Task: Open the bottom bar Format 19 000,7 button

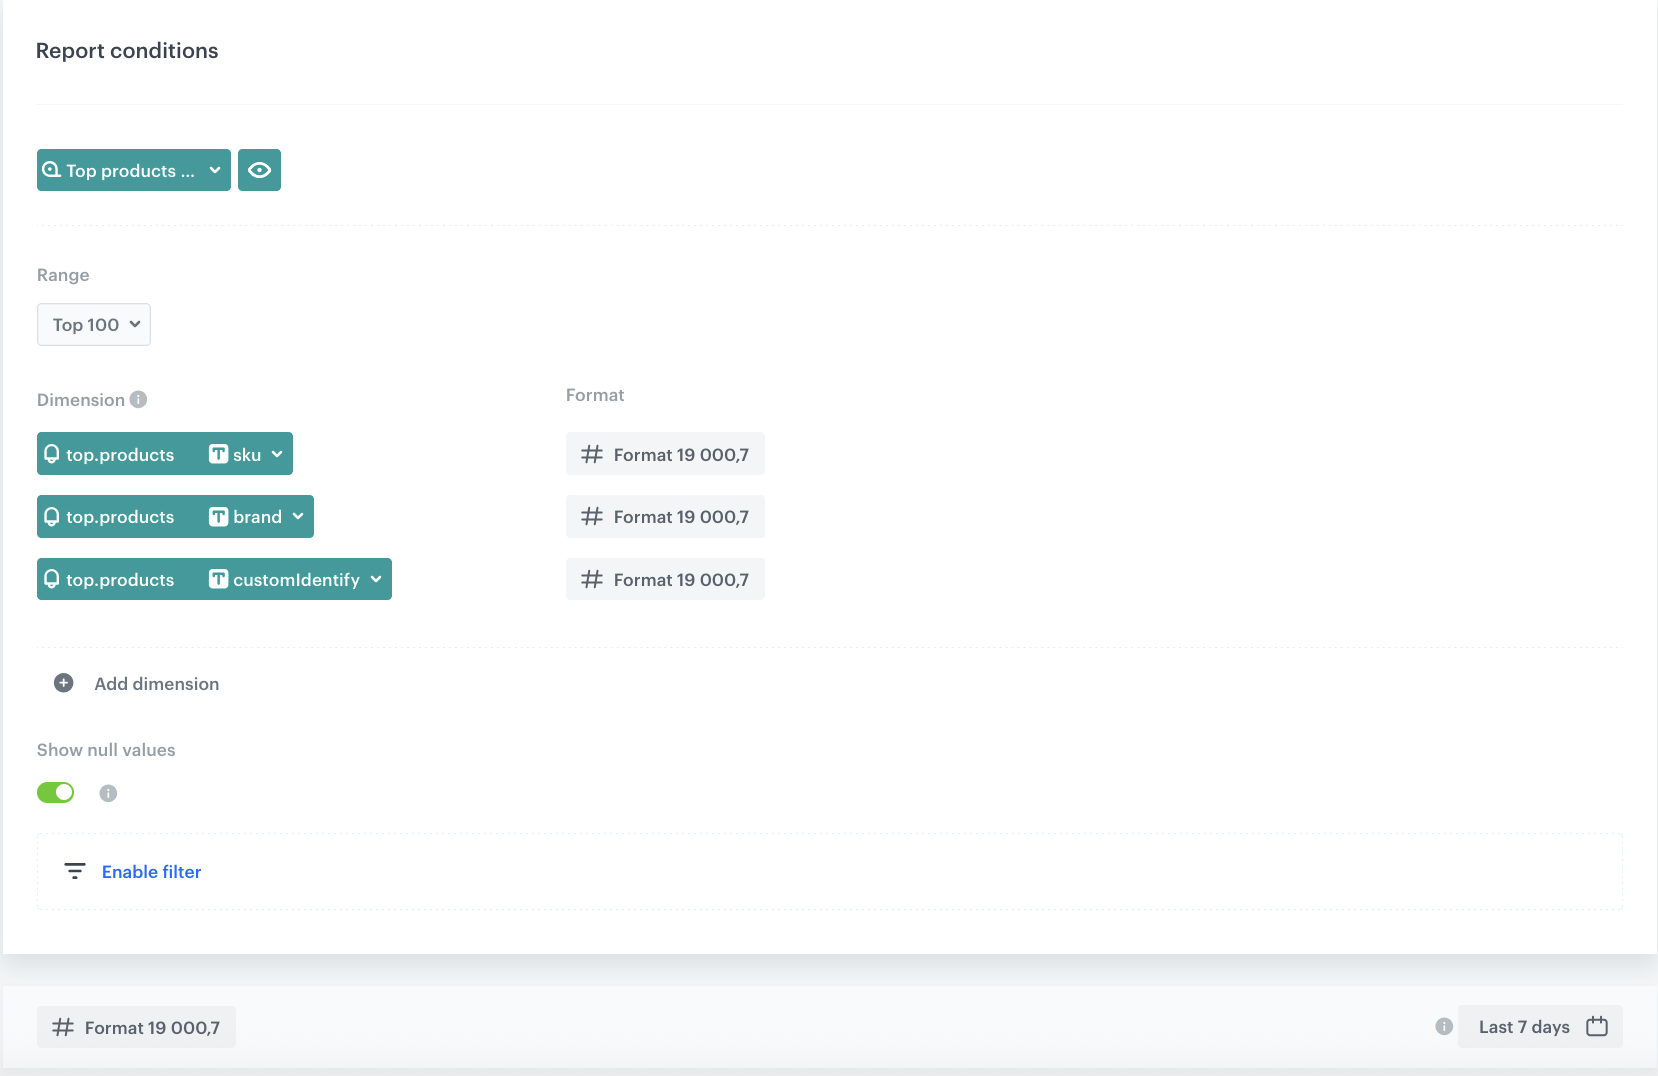Action: [x=136, y=1027]
